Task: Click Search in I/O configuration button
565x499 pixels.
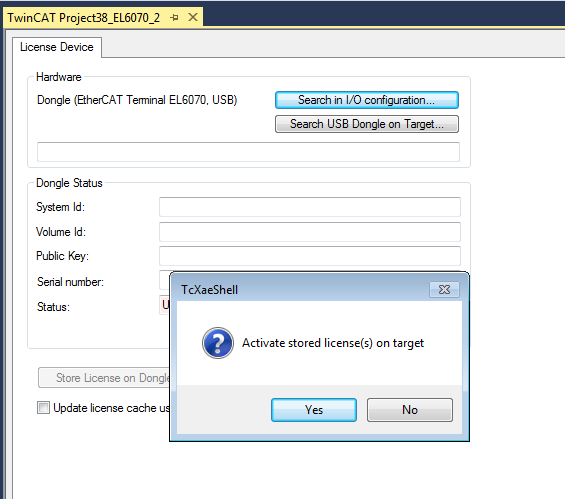Action: [367, 100]
